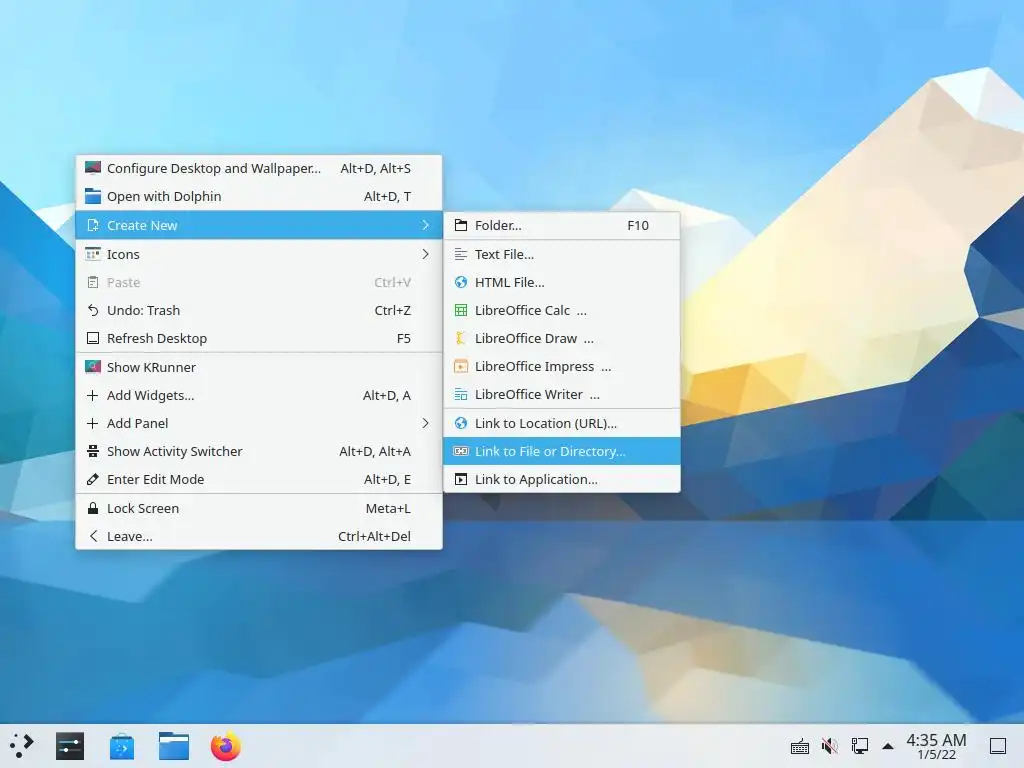Open Dolphin file manager in taskbar
Screen dimensions: 1024x768
(x=174, y=746)
